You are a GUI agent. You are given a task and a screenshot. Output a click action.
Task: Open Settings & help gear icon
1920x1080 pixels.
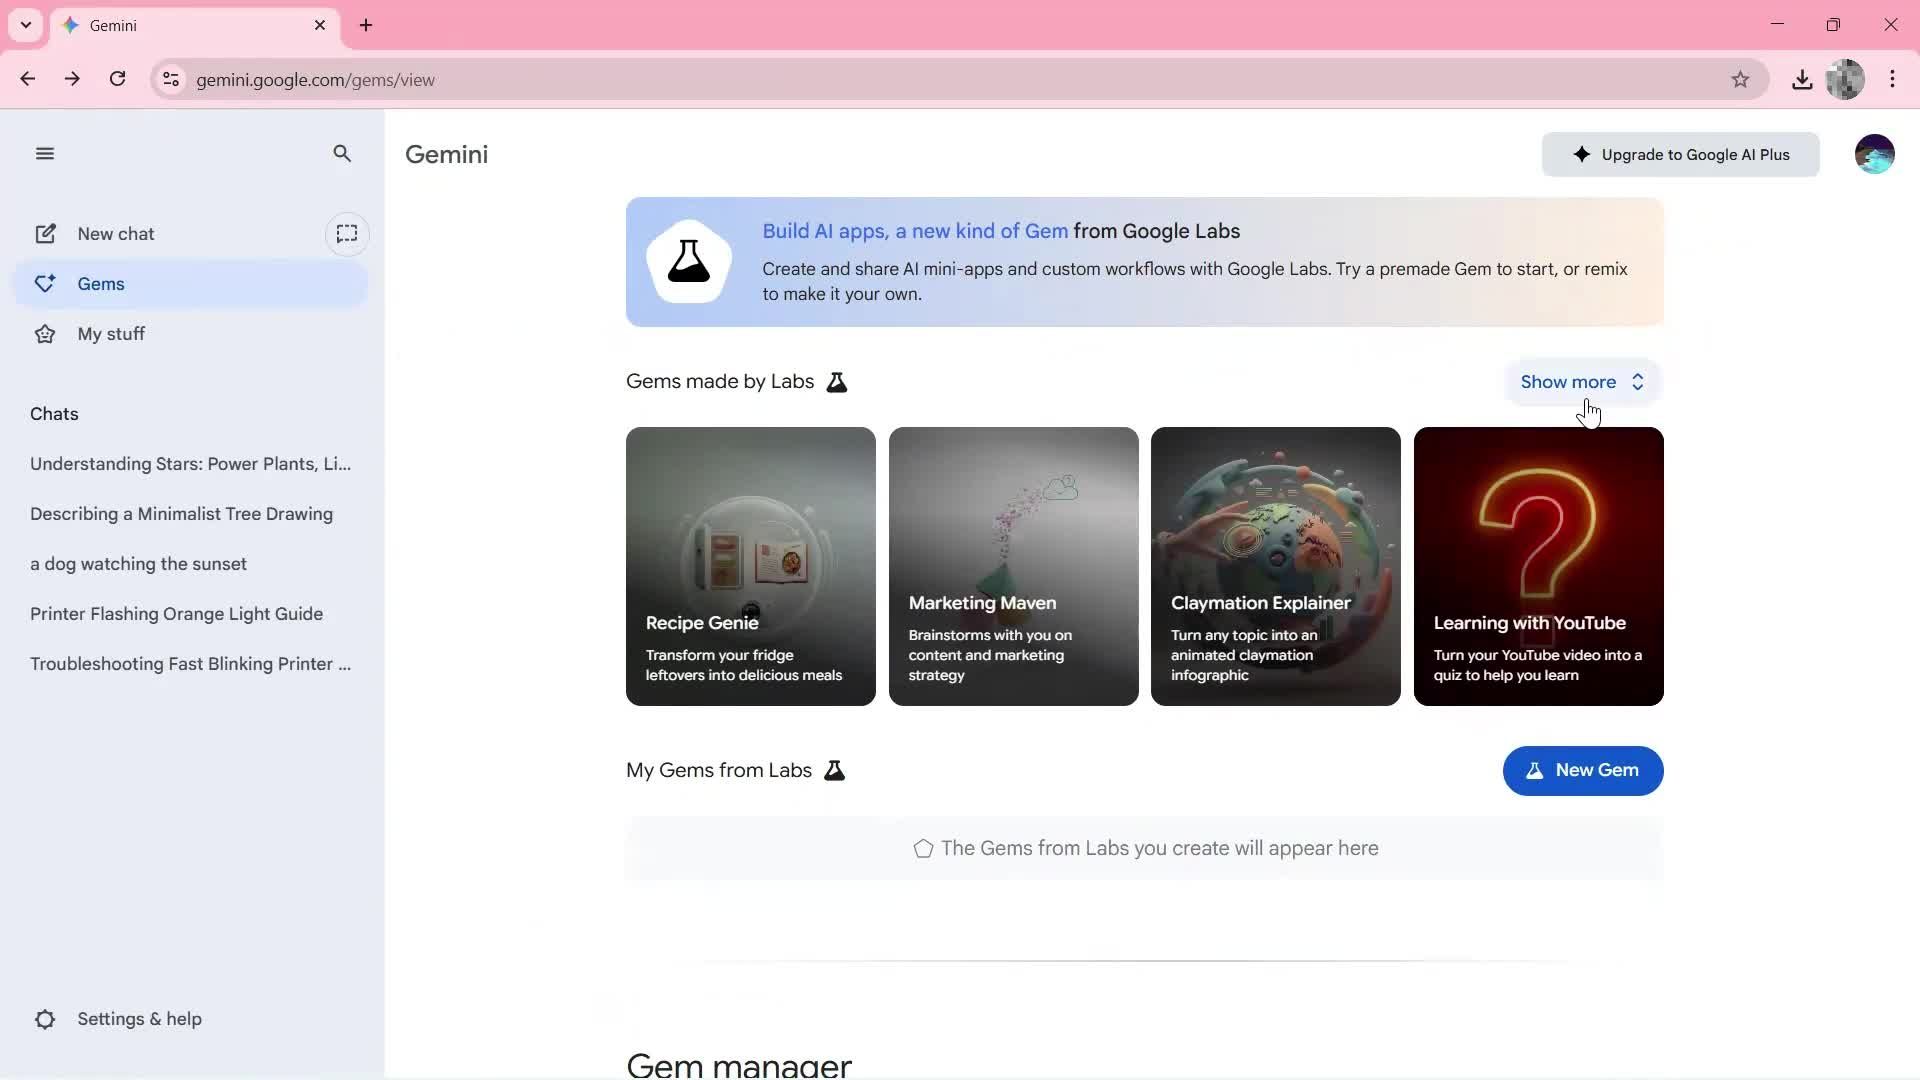coord(46,1019)
